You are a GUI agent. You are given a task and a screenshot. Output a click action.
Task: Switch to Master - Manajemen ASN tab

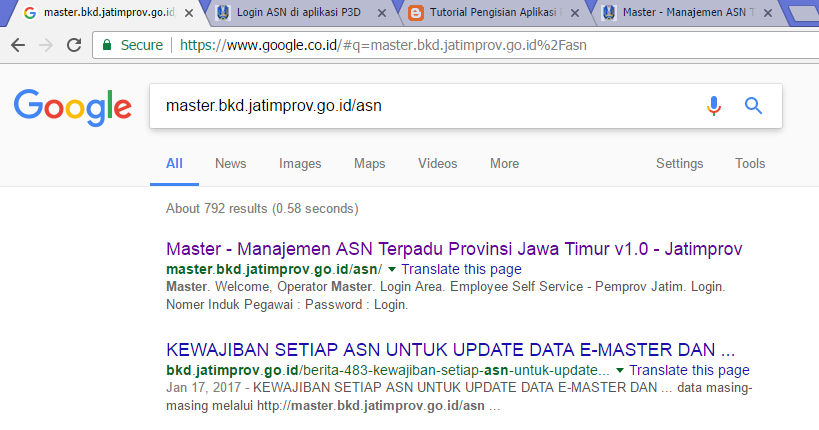pos(688,13)
